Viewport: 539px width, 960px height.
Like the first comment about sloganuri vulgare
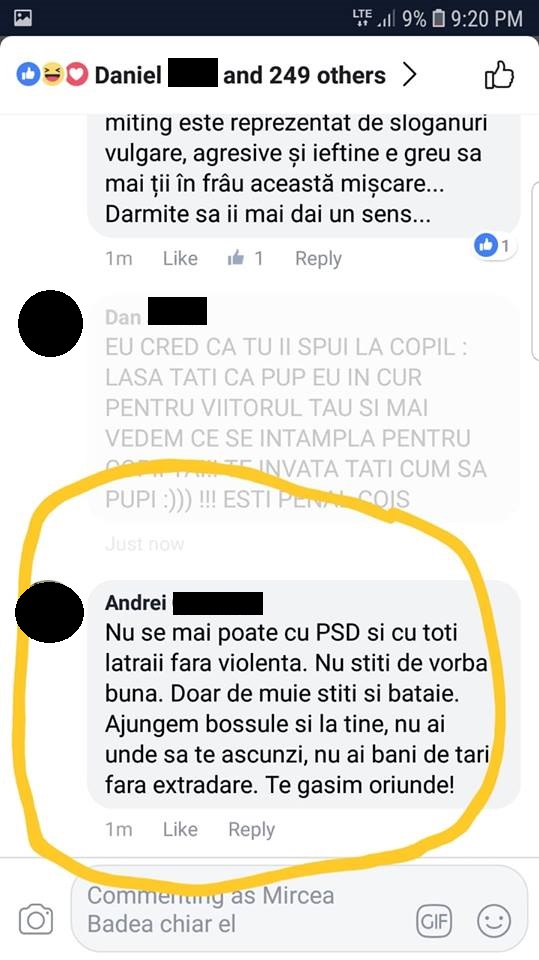click(x=180, y=258)
